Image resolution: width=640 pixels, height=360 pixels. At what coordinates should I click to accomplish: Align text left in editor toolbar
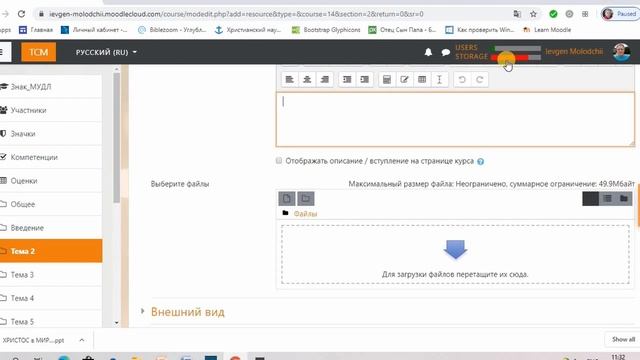click(x=289, y=80)
